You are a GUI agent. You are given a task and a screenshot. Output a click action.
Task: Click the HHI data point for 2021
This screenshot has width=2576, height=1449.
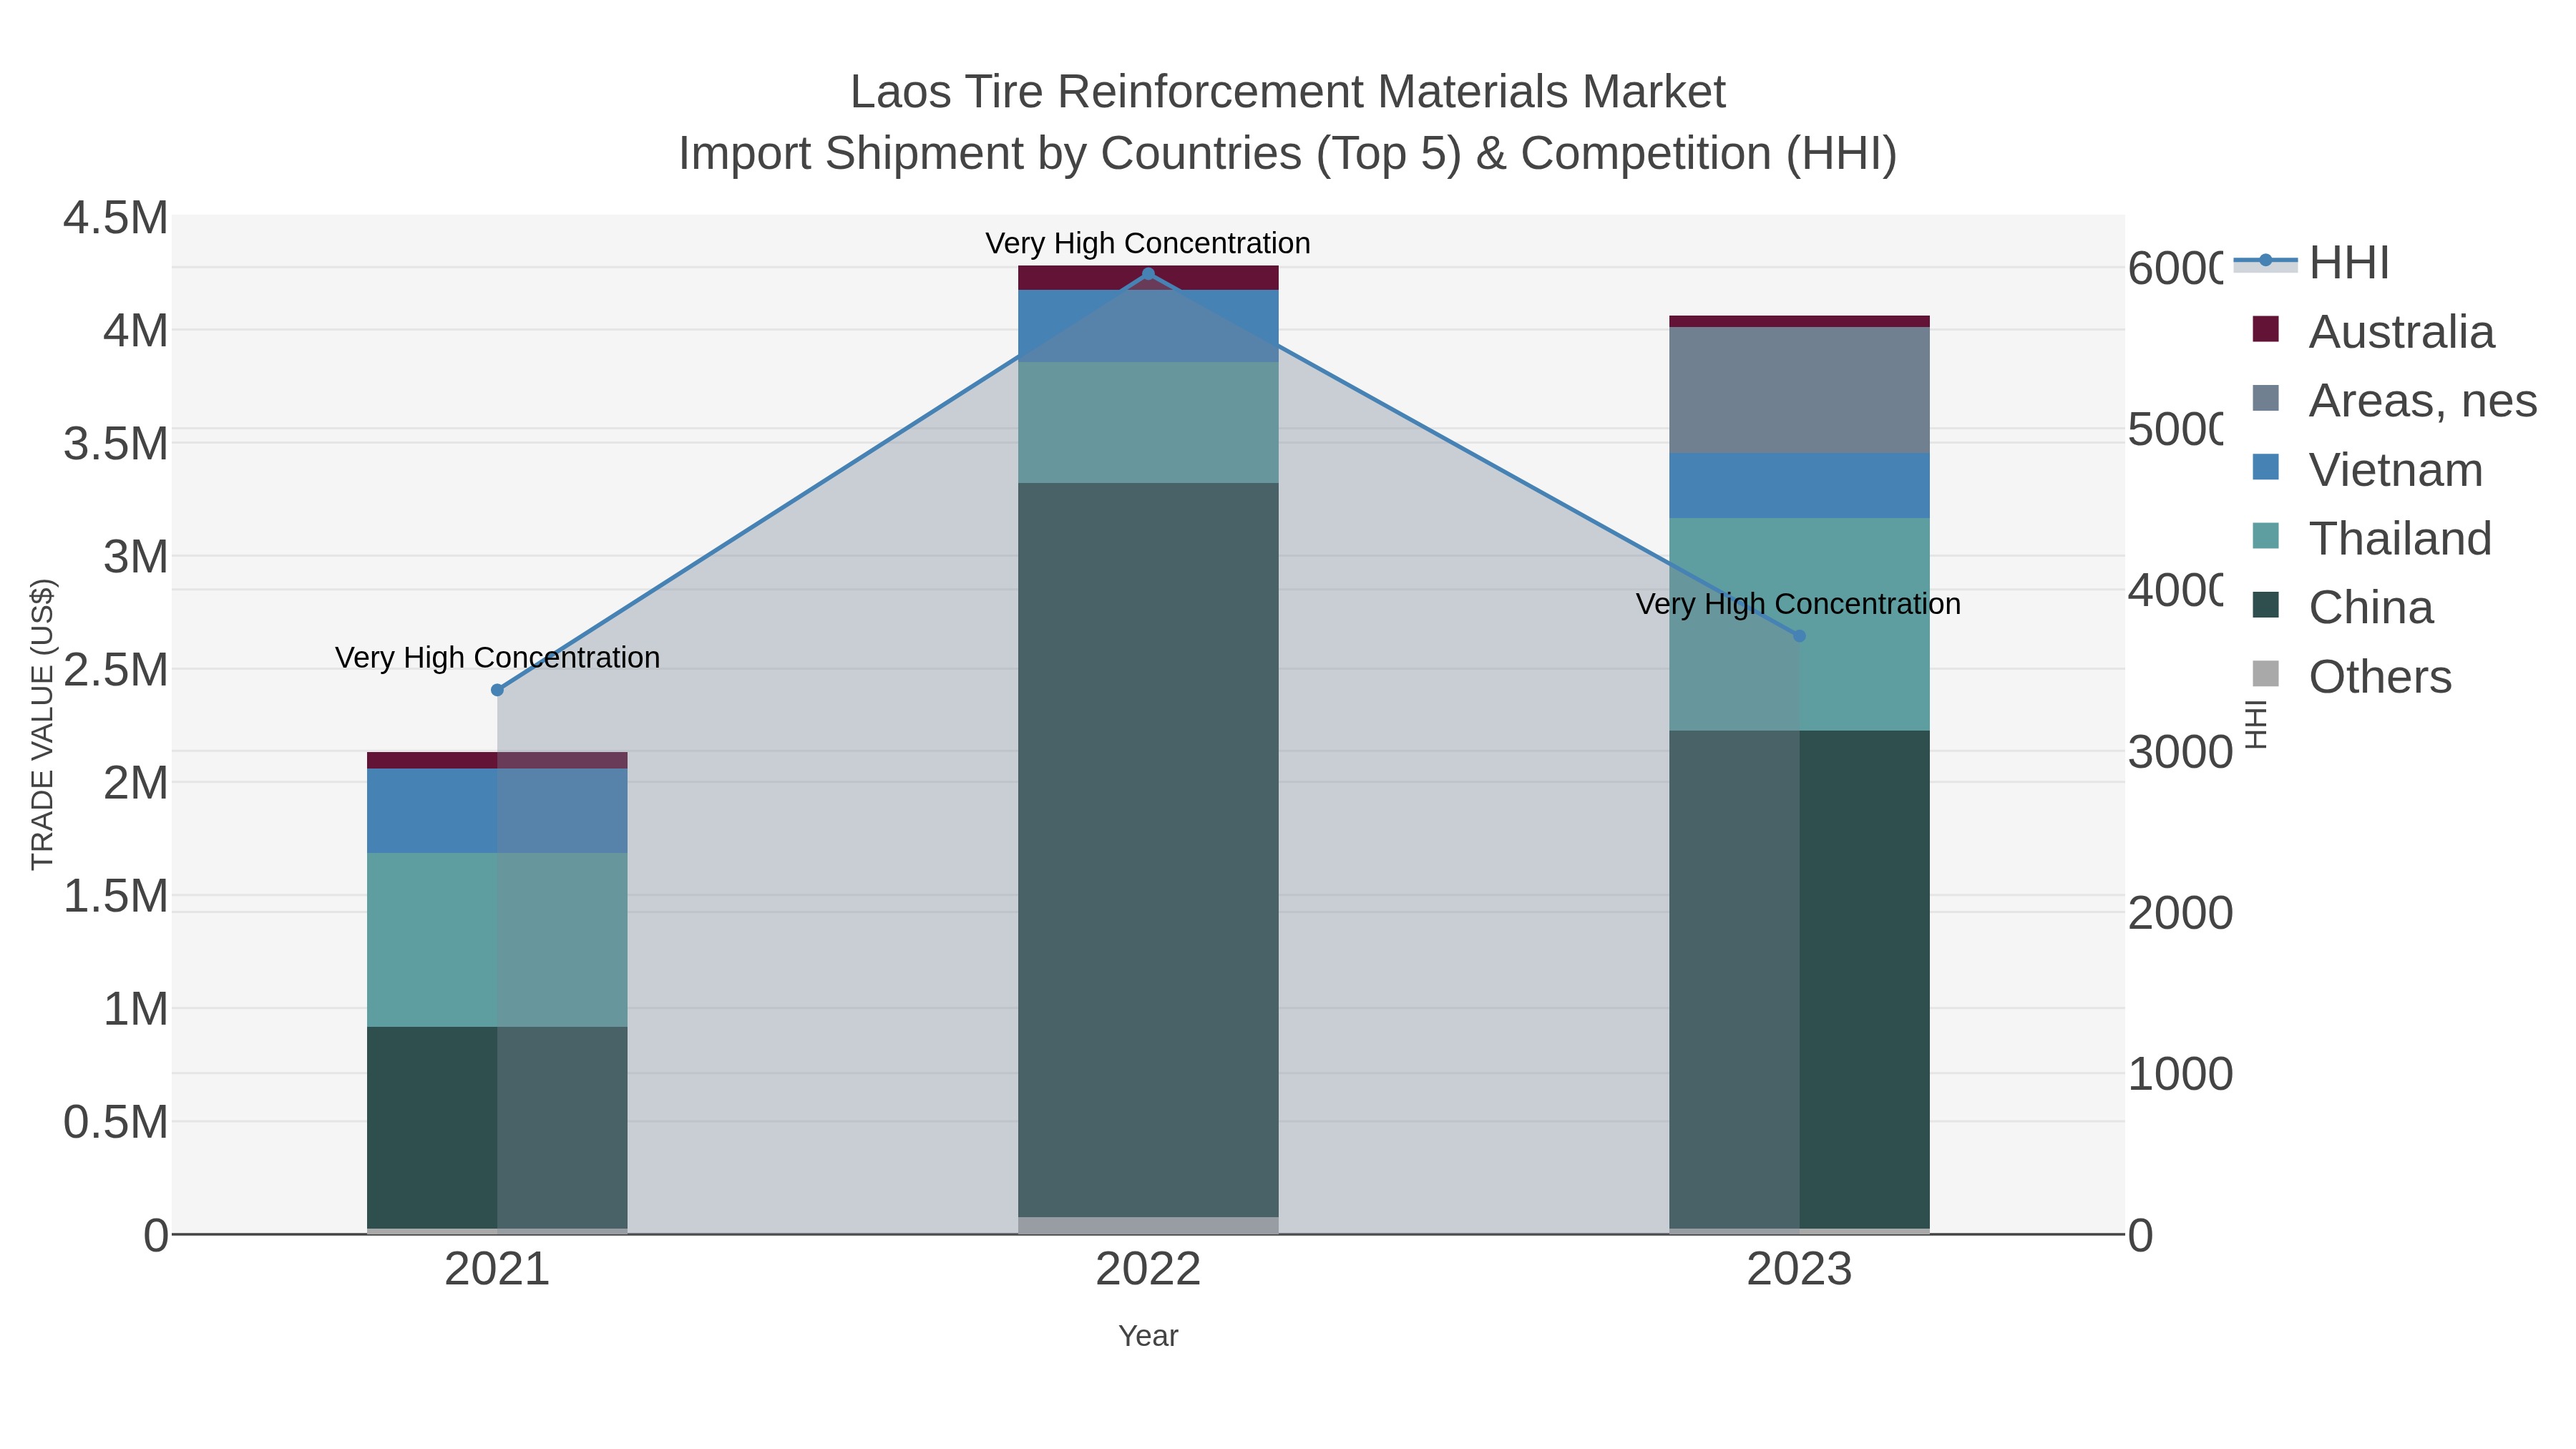(x=497, y=690)
